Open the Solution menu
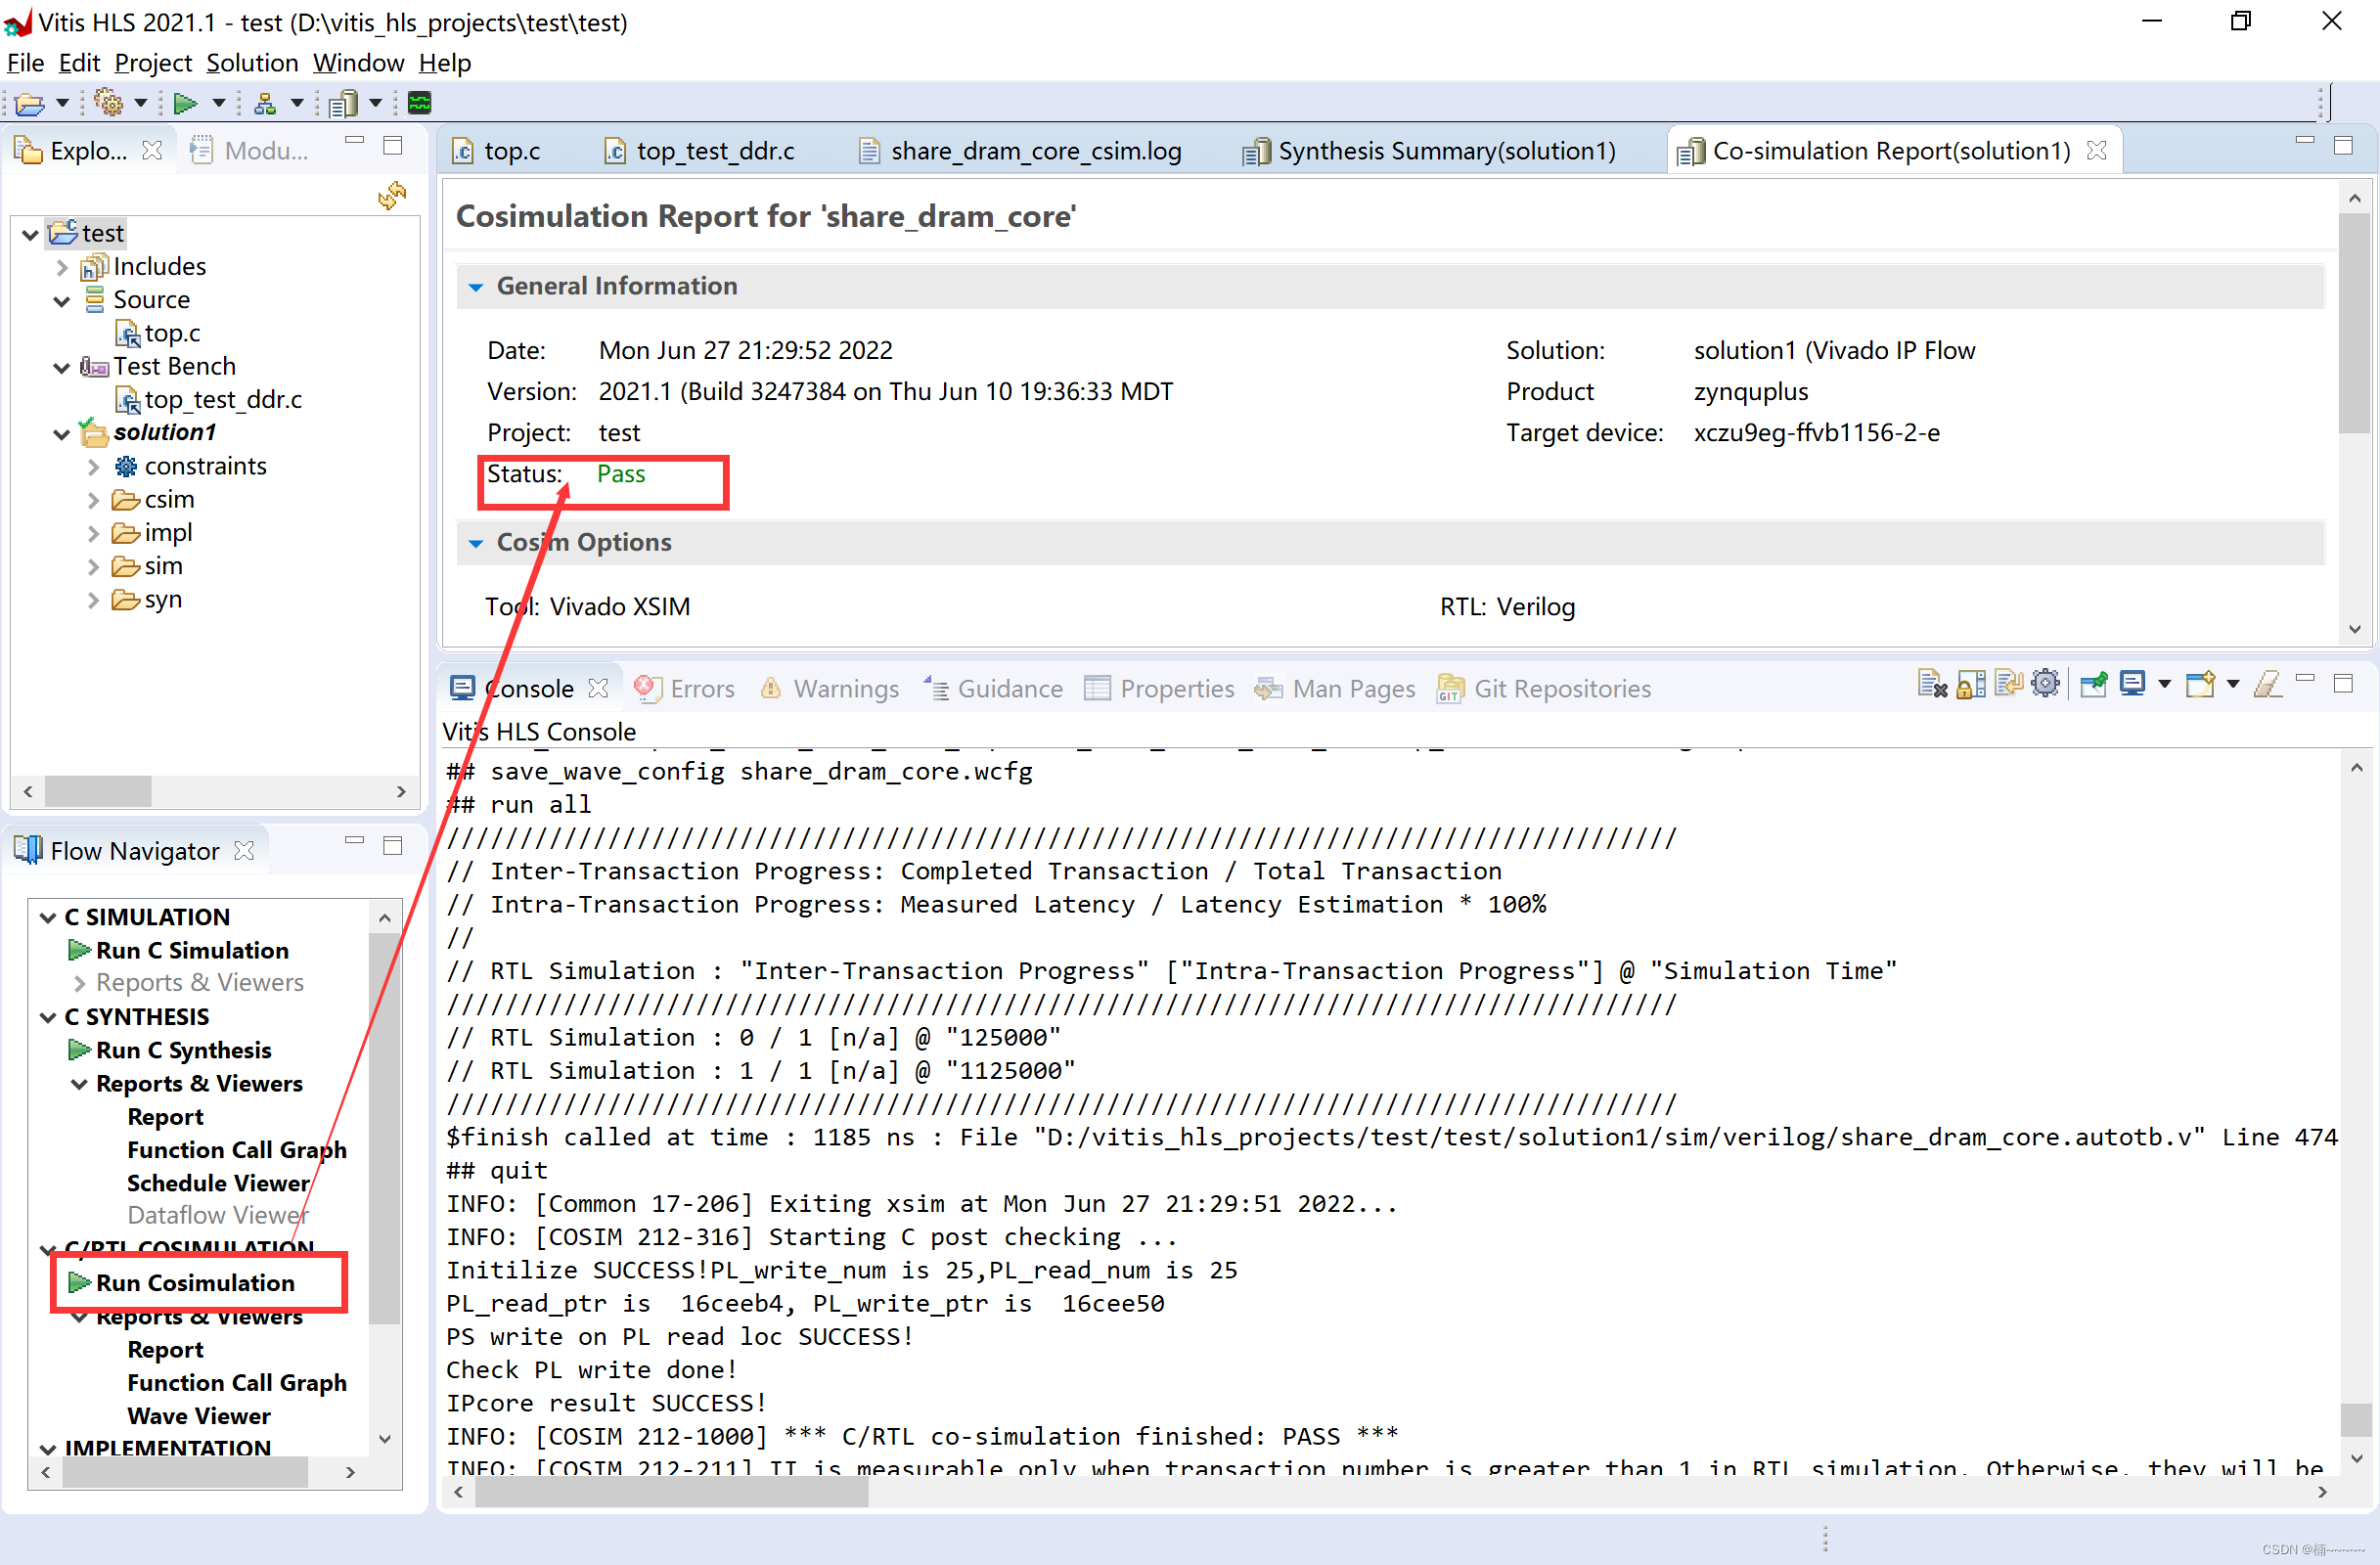The height and width of the screenshot is (1565, 2380). point(252,63)
